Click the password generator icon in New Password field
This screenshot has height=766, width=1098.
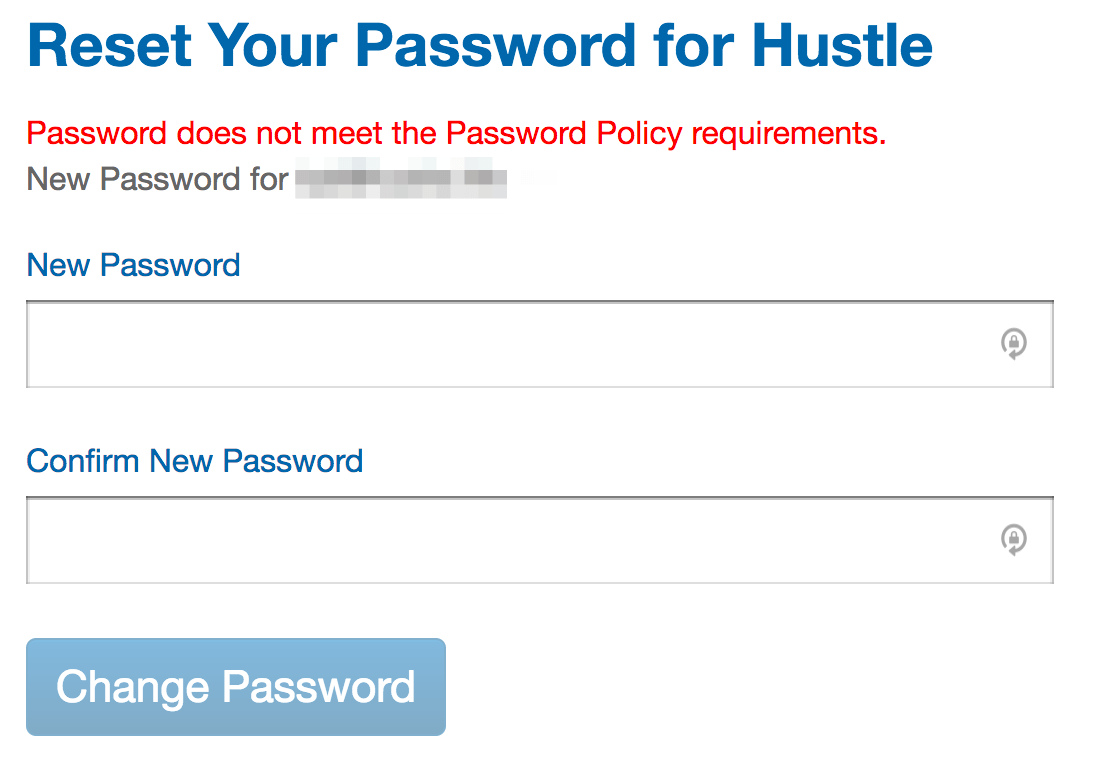[1014, 344]
